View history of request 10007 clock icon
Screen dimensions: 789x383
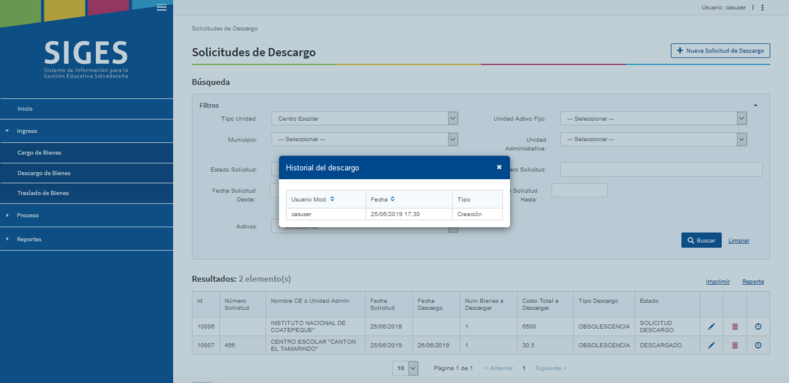coord(758,345)
